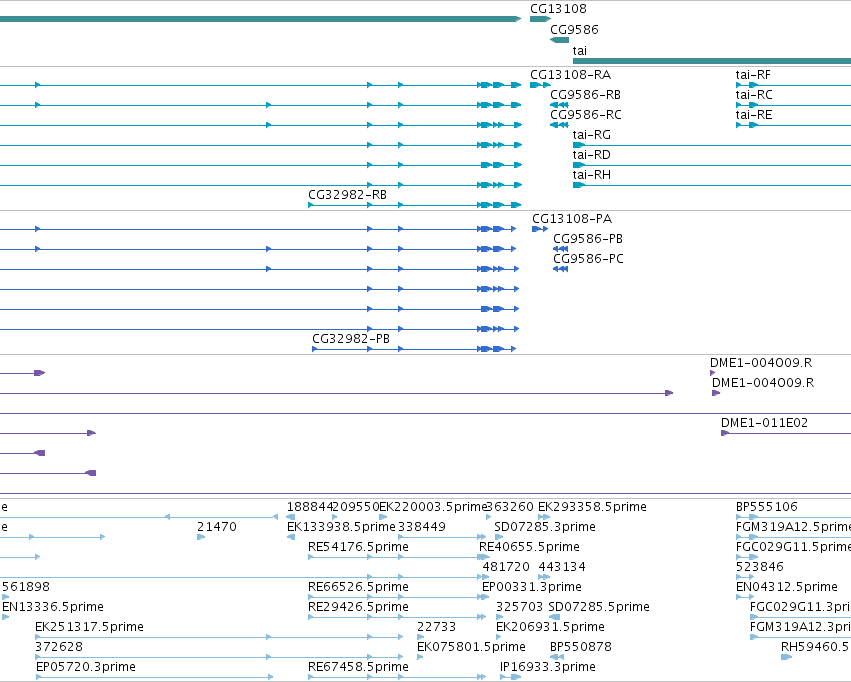The width and height of the screenshot is (851, 682).
Task: Click the FGC029G11.5prime EST label
Action: click(793, 547)
